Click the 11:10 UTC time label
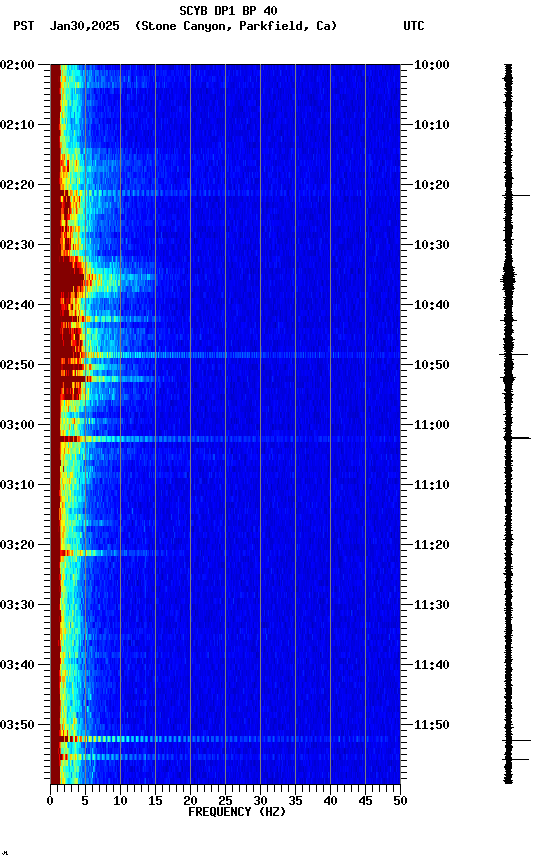This screenshot has height=864, width=552. 432,485
